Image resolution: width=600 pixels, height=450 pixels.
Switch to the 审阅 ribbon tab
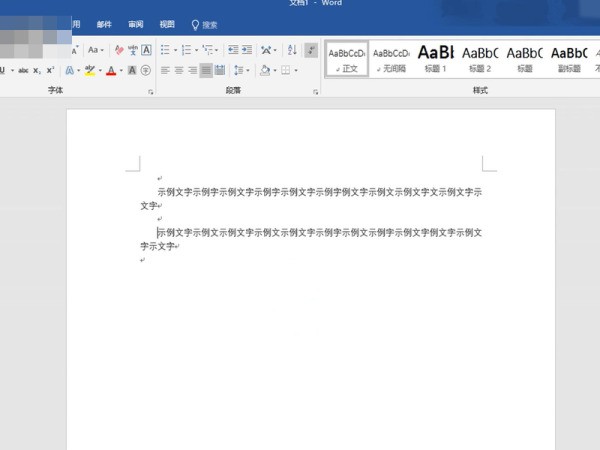click(x=136, y=25)
